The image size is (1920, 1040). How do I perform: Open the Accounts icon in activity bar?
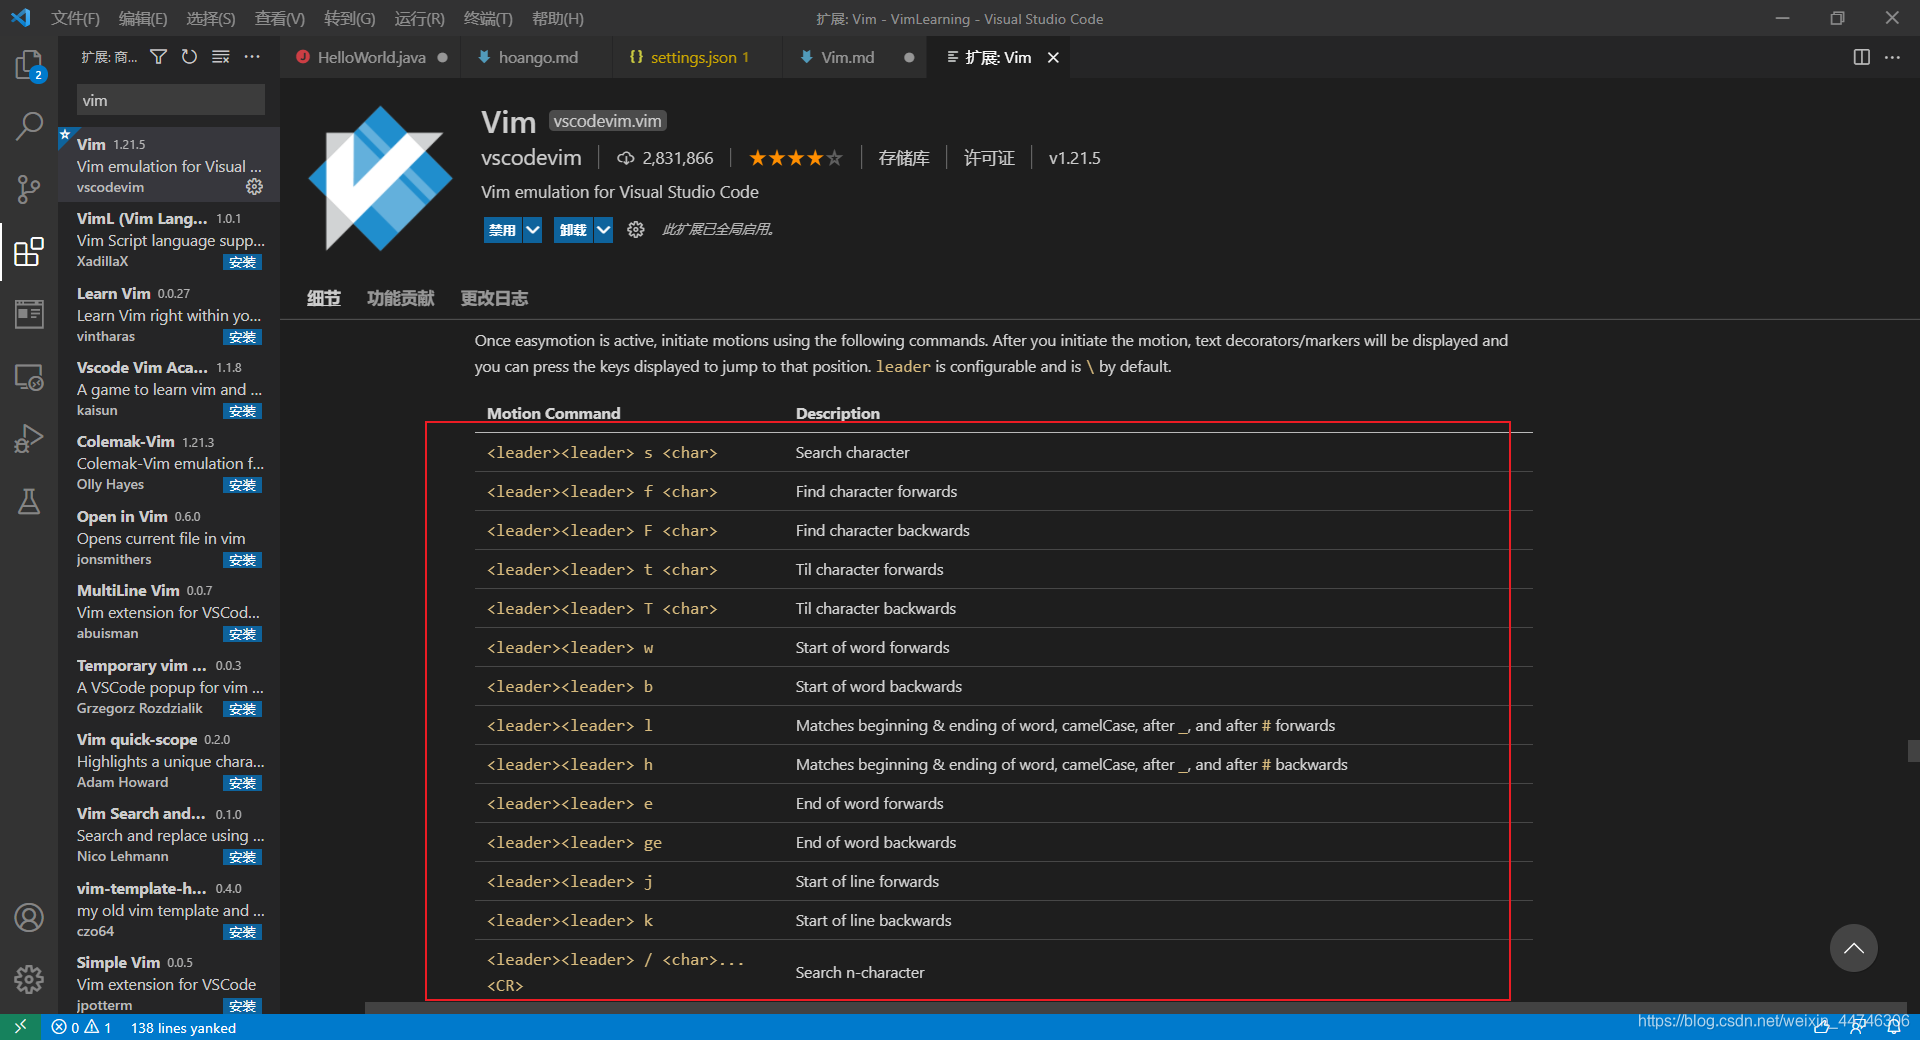(x=29, y=917)
